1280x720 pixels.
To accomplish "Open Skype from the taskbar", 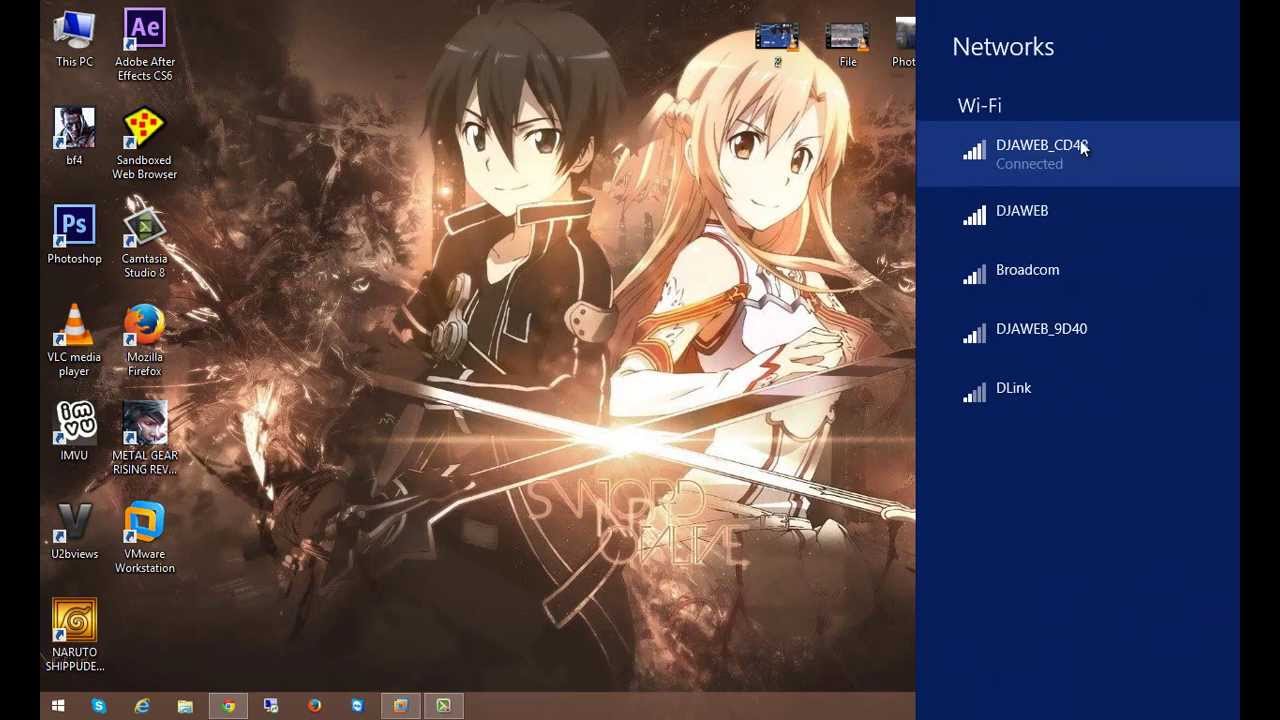I will [99, 706].
